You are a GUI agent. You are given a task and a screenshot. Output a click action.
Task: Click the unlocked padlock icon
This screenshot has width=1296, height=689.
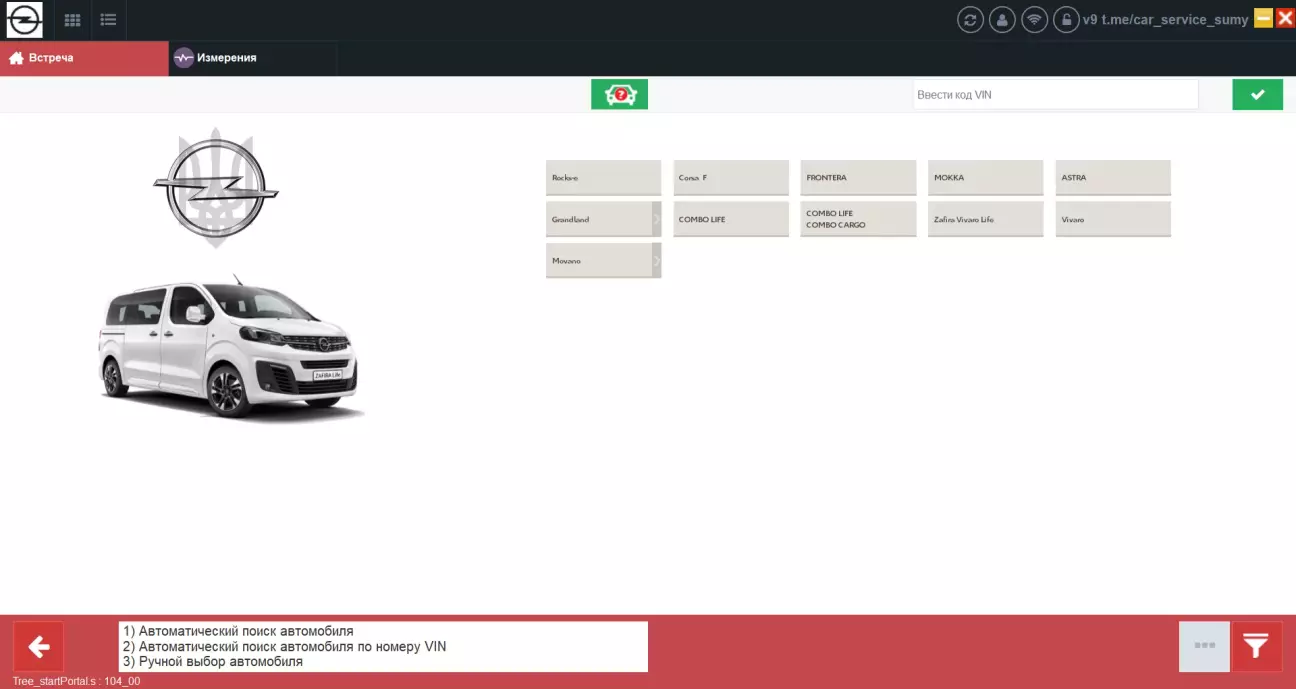[x=1066, y=20]
